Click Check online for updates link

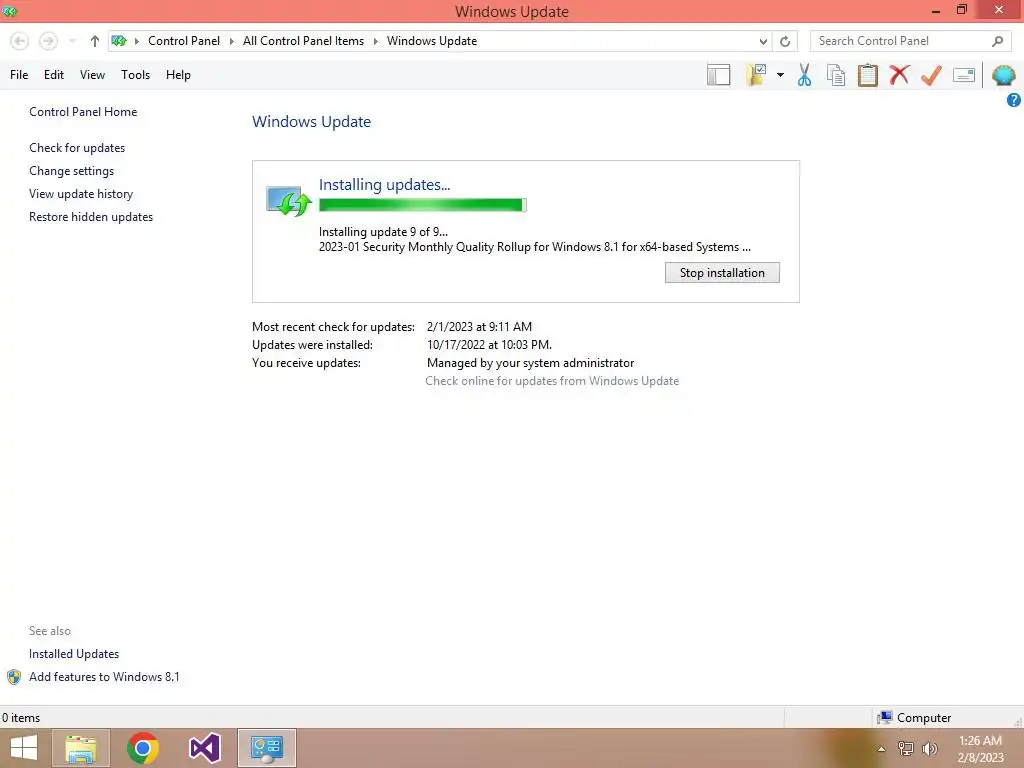[x=552, y=381]
